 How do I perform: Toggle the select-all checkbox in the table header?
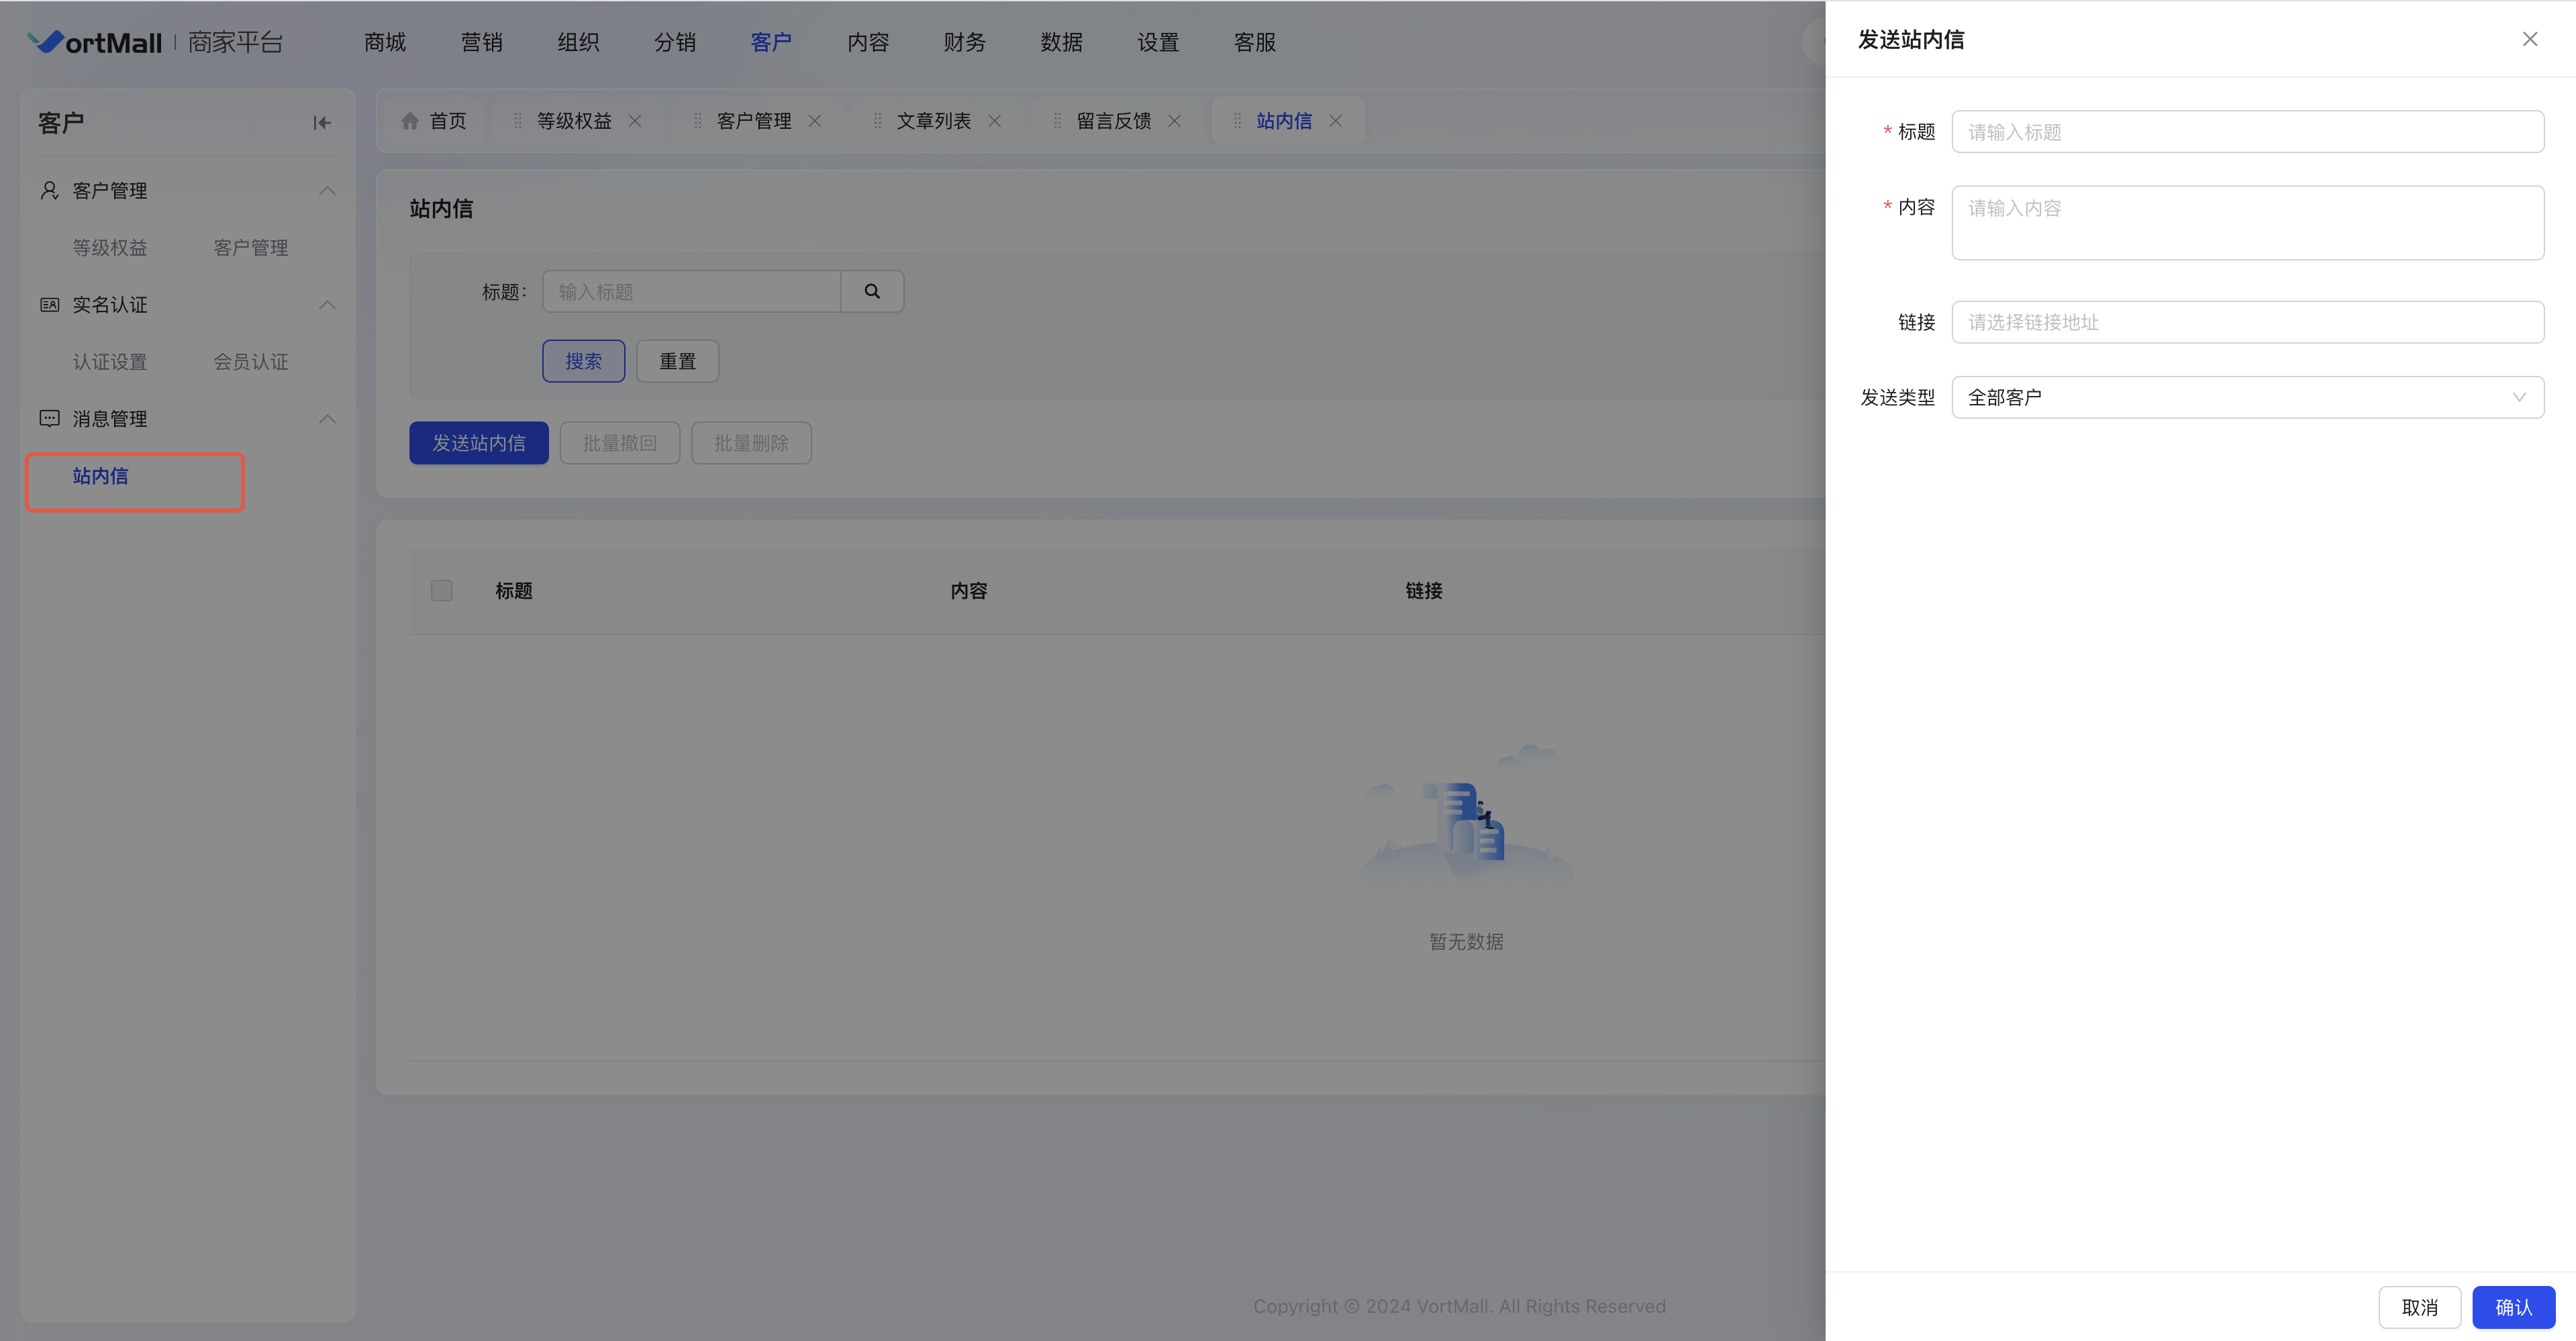(x=441, y=591)
